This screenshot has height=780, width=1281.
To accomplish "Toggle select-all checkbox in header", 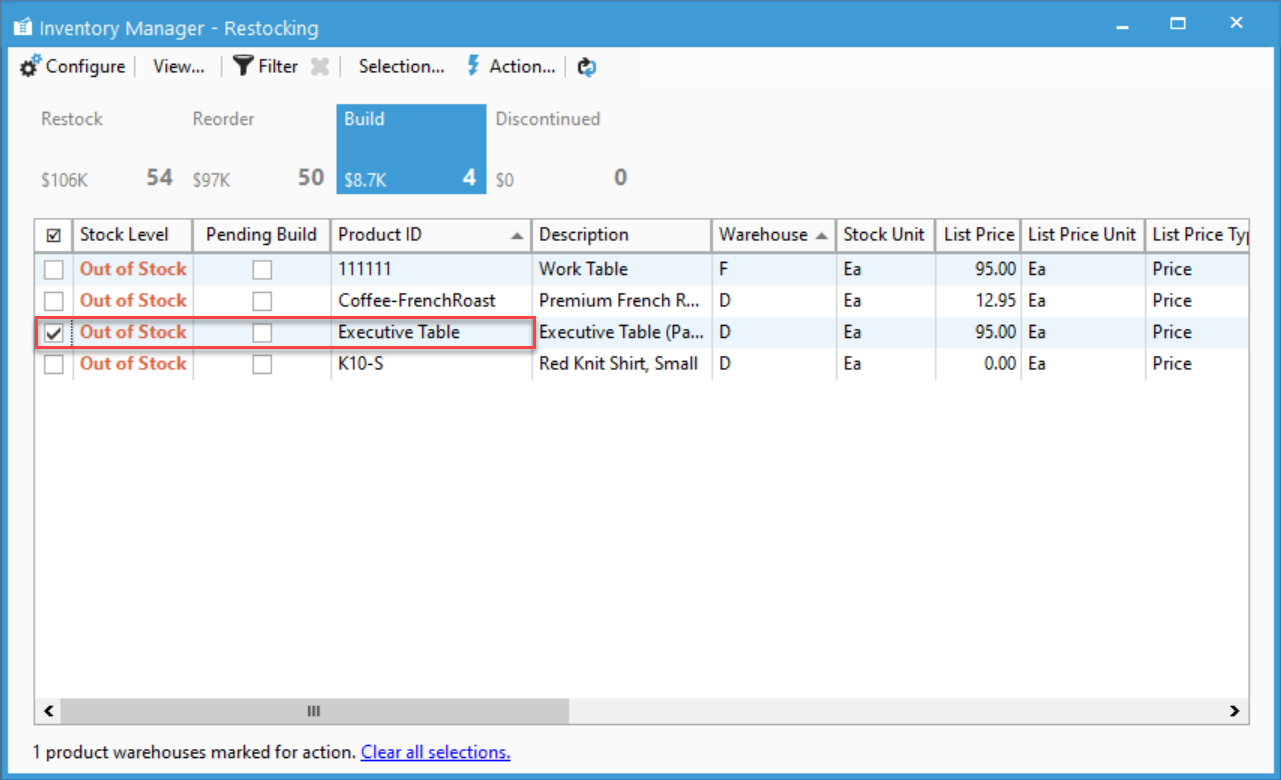I will pos(54,236).
